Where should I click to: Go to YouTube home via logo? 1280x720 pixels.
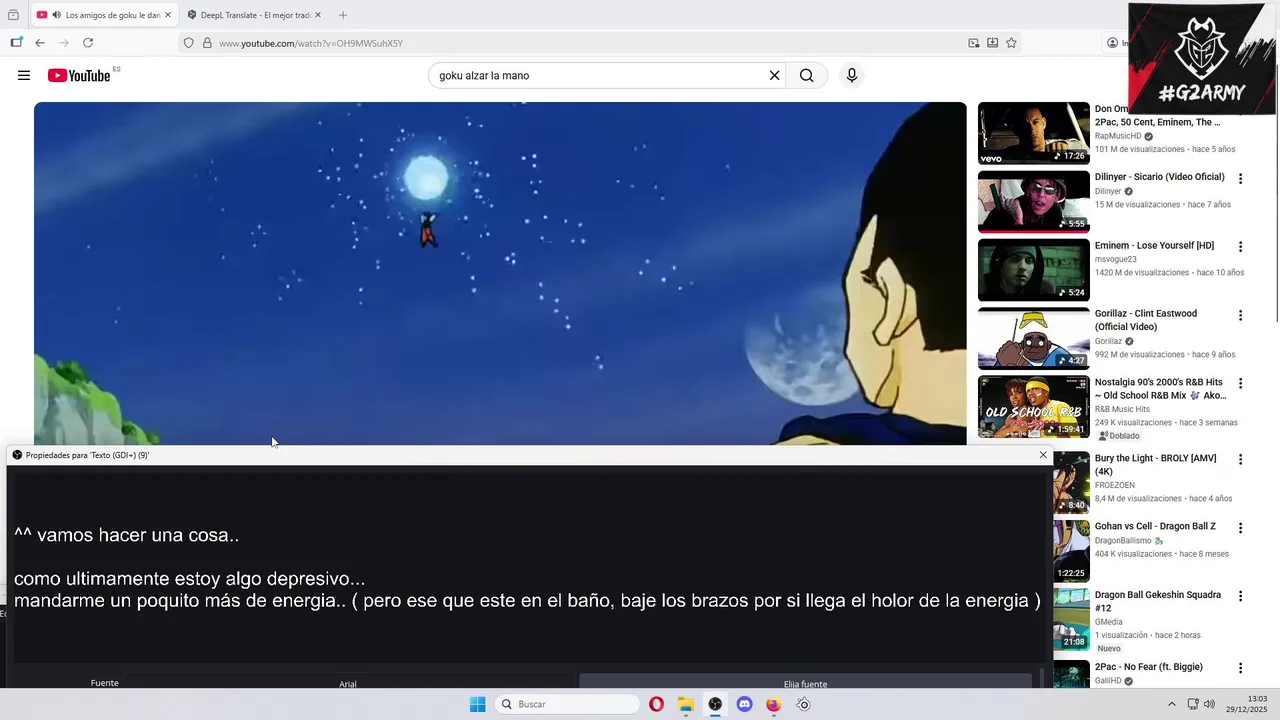pos(79,76)
